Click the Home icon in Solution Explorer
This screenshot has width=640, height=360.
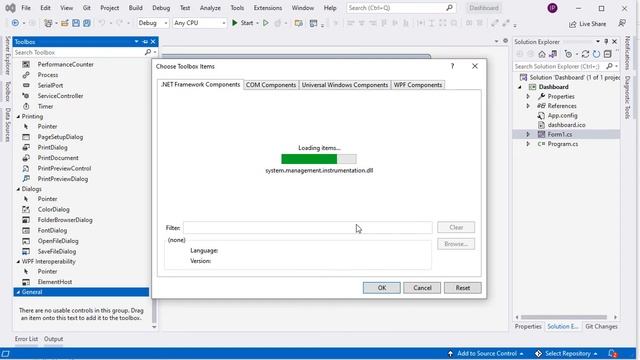coord(542,54)
